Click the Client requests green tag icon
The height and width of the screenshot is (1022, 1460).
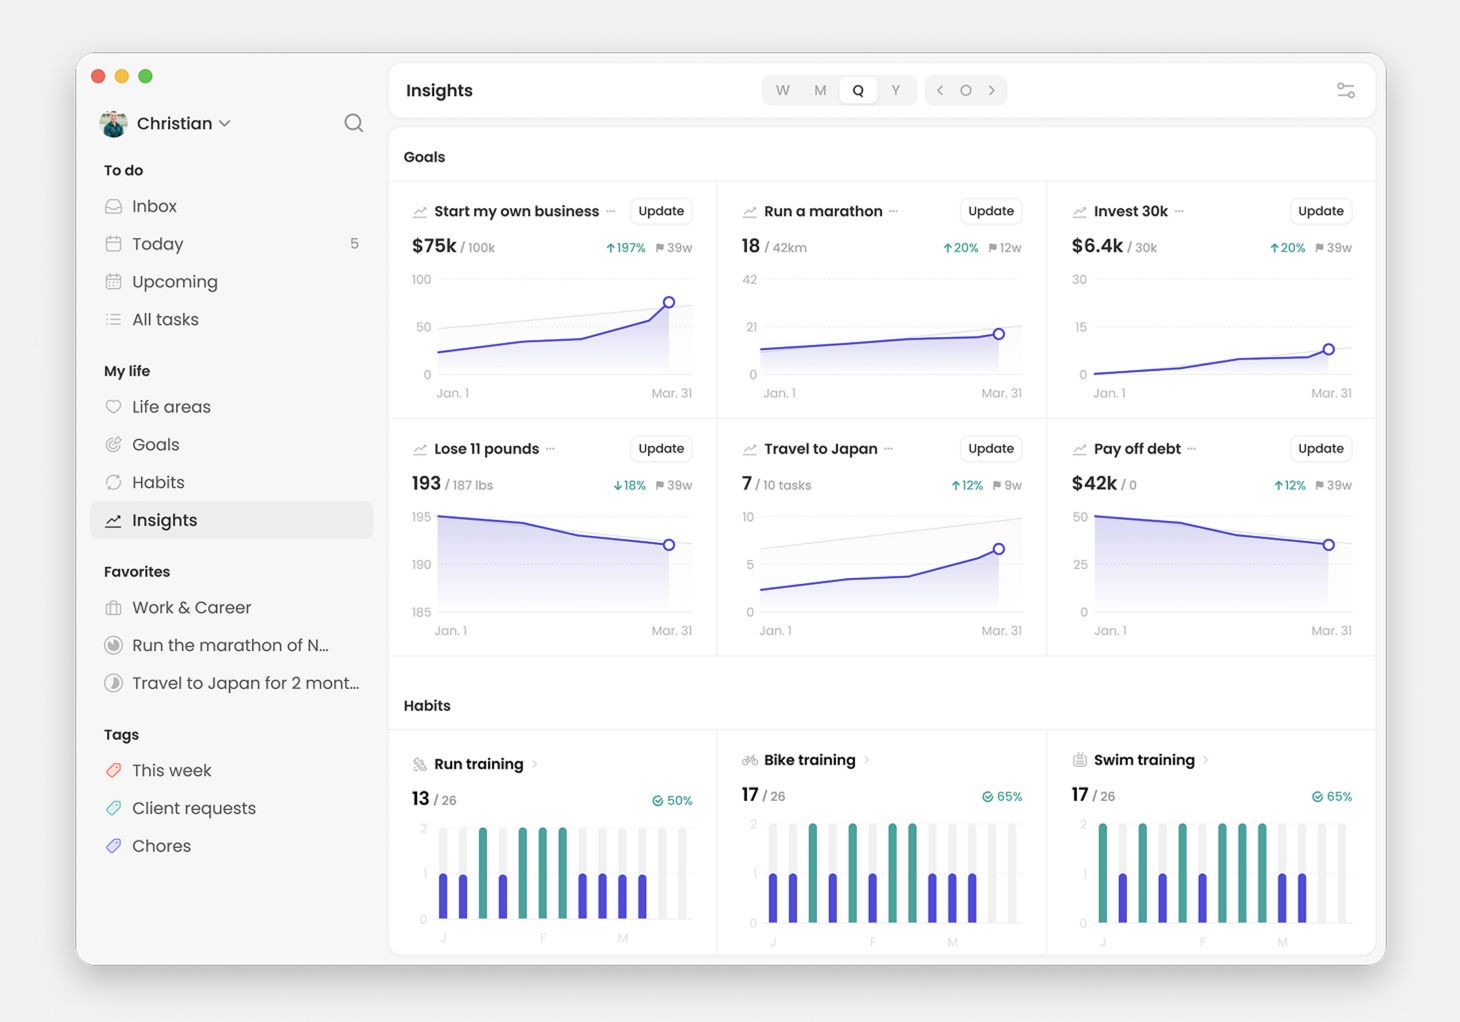click(x=114, y=808)
